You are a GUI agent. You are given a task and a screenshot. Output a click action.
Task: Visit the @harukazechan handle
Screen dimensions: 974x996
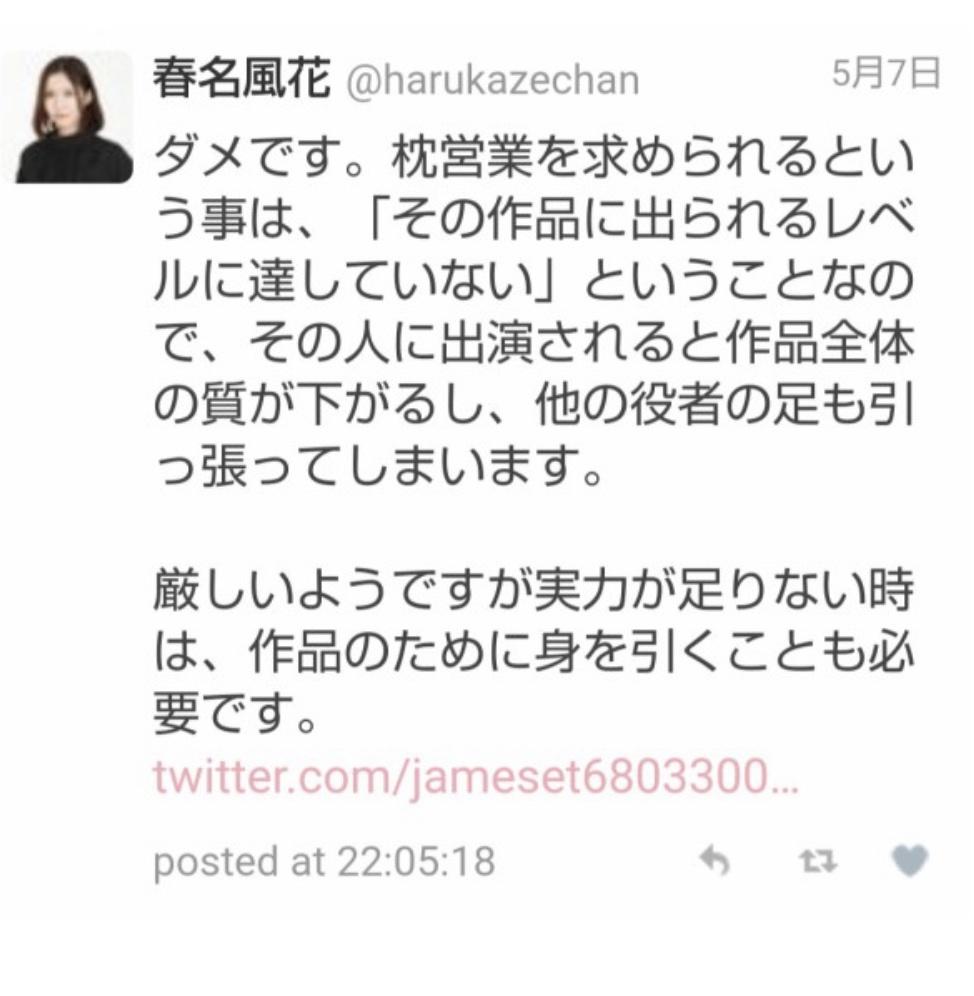492,81
